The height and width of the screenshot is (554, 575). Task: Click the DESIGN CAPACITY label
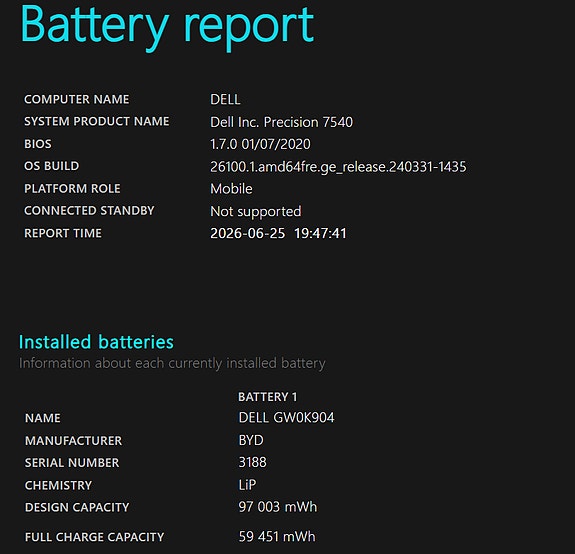click(x=77, y=507)
